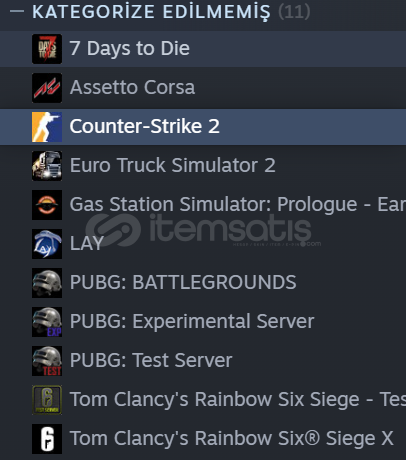Select the 7 Days to Die entry

point(203,49)
